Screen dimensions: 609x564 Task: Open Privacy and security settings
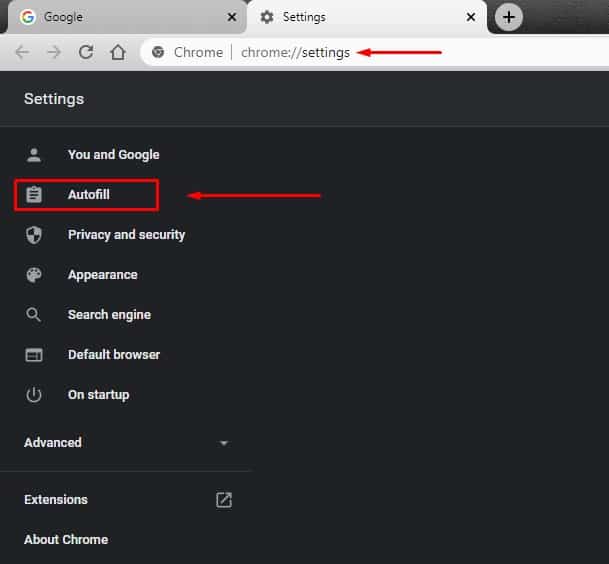point(126,235)
